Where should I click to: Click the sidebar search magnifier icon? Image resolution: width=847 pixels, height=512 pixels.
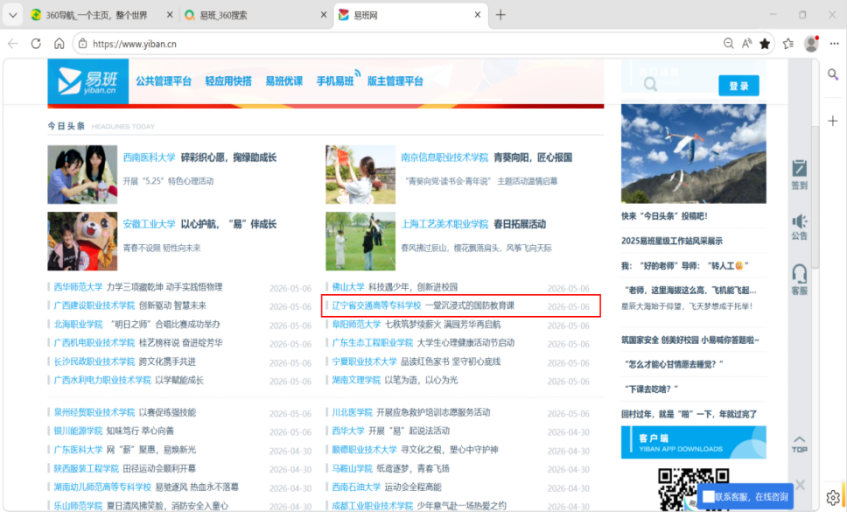tap(833, 75)
